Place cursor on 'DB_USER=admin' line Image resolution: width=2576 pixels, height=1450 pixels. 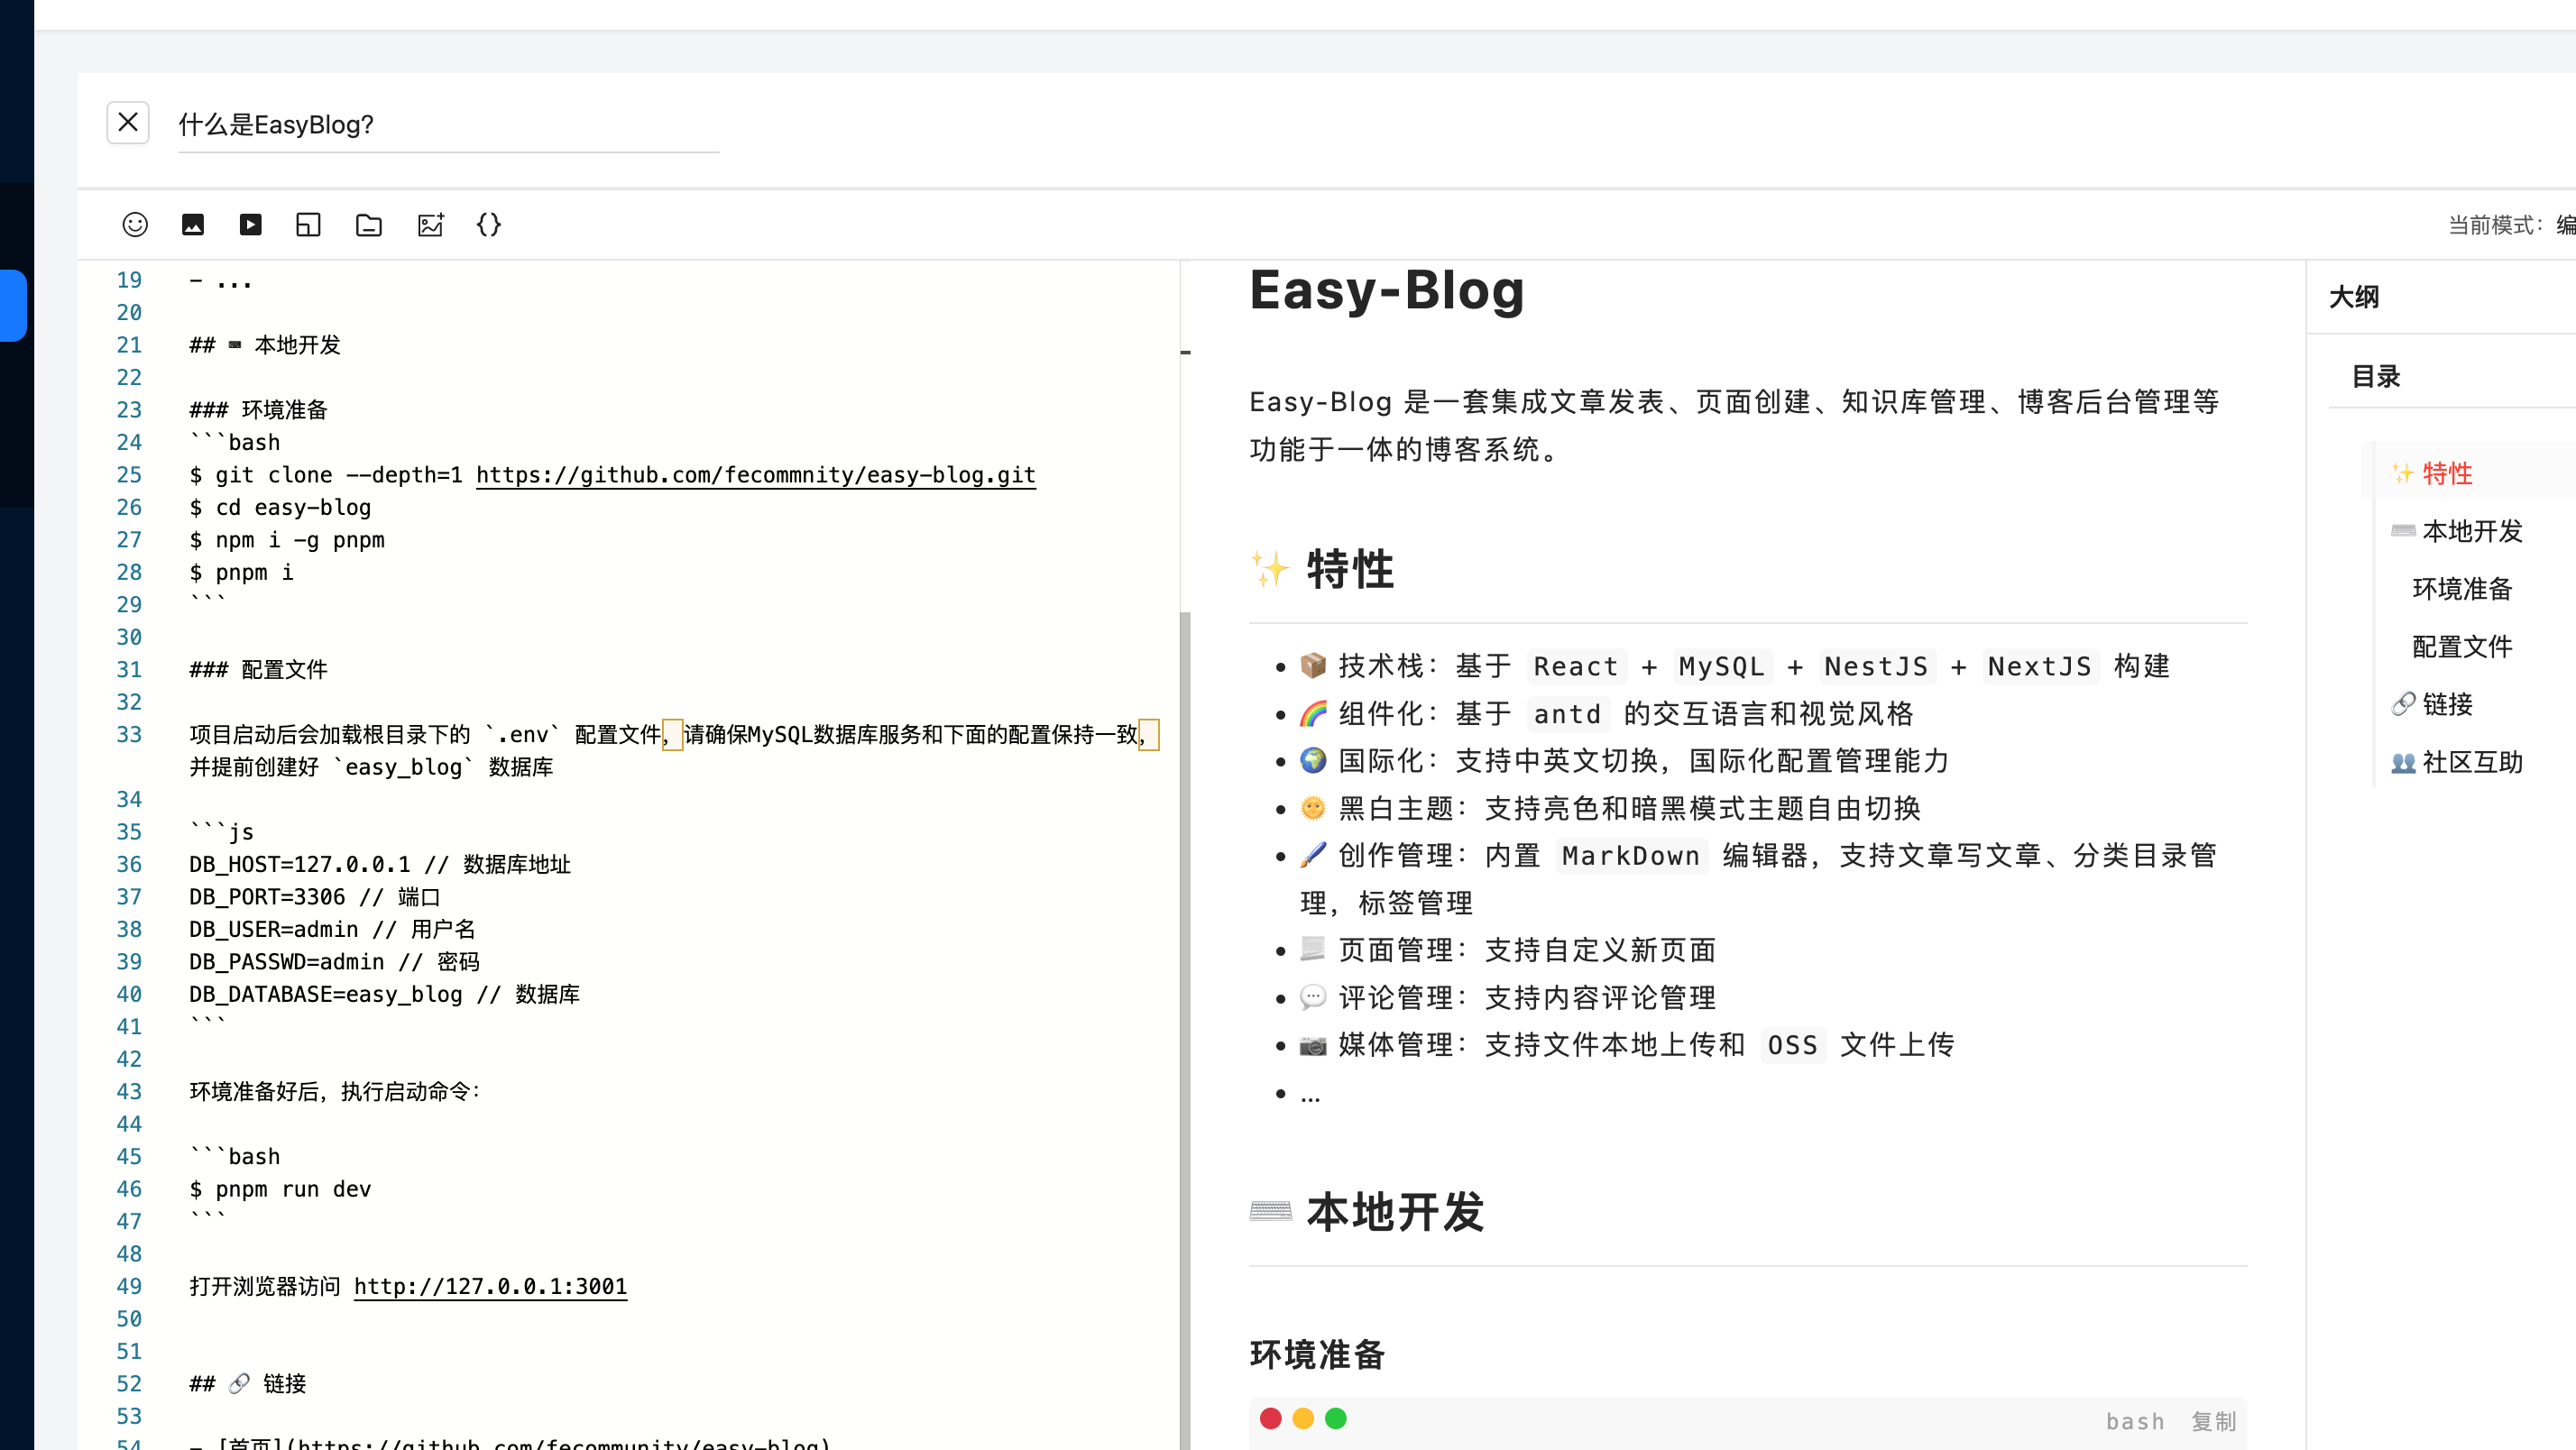point(332,929)
